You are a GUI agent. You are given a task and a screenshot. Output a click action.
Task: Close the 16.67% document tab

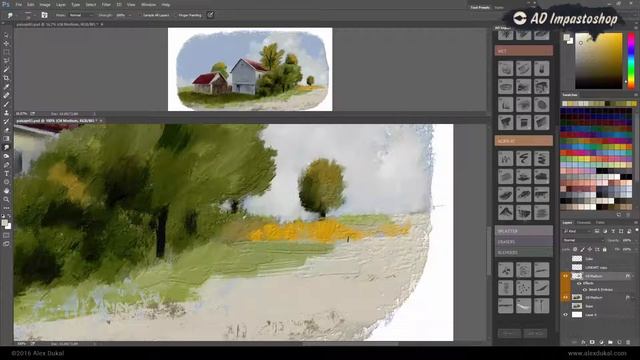coord(102,24)
